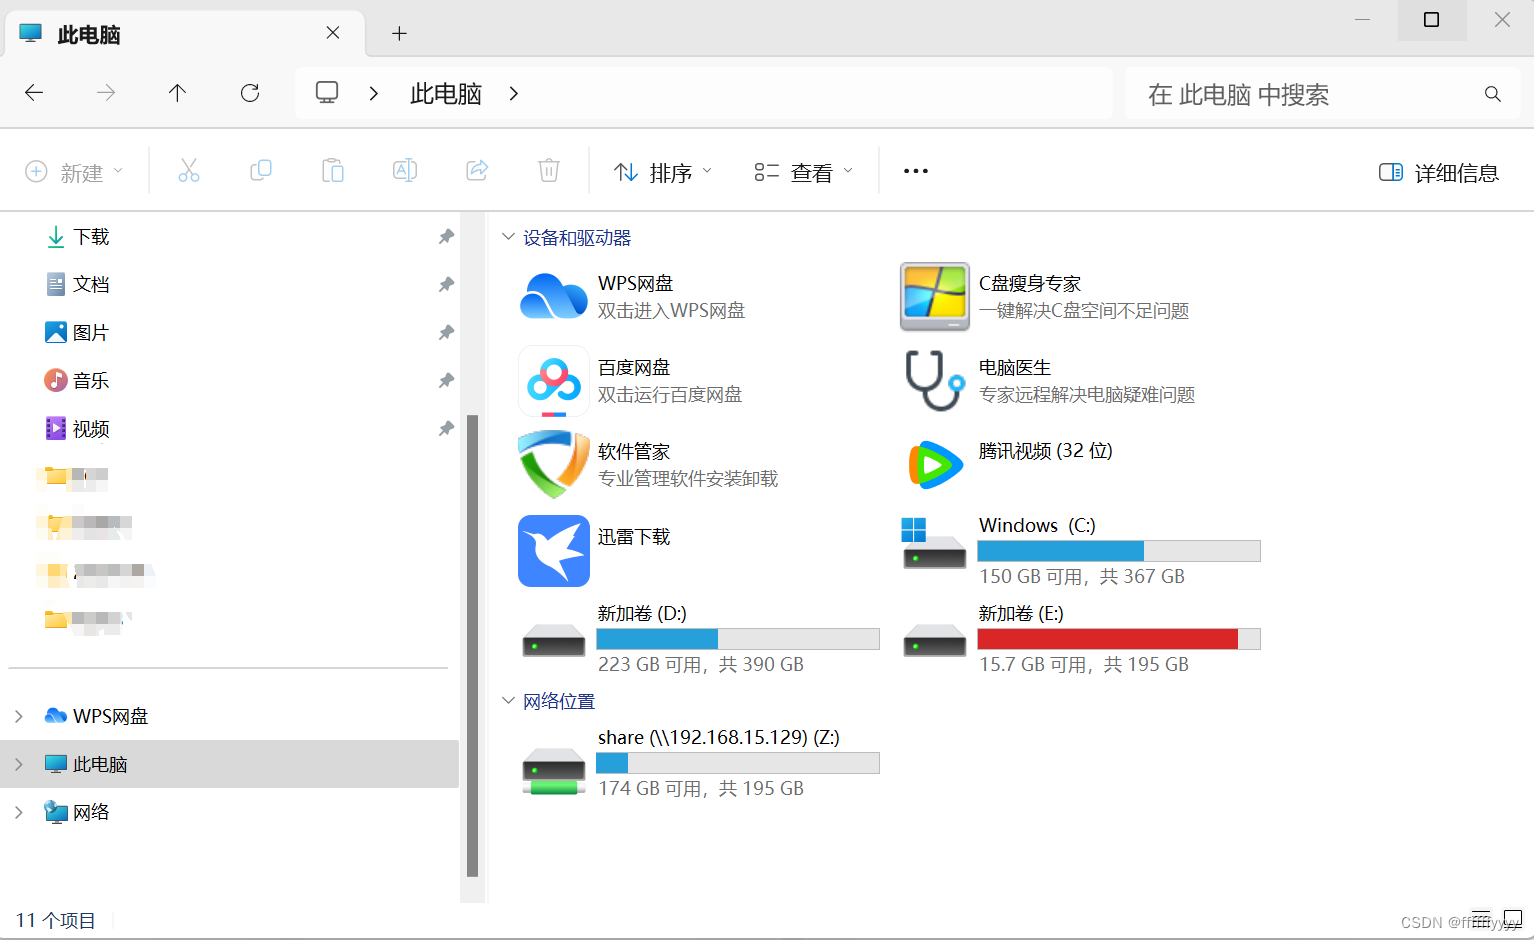The width and height of the screenshot is (1534, 940).
Task: Select the share (Z:) network drive icon
Action: point(554,772)
